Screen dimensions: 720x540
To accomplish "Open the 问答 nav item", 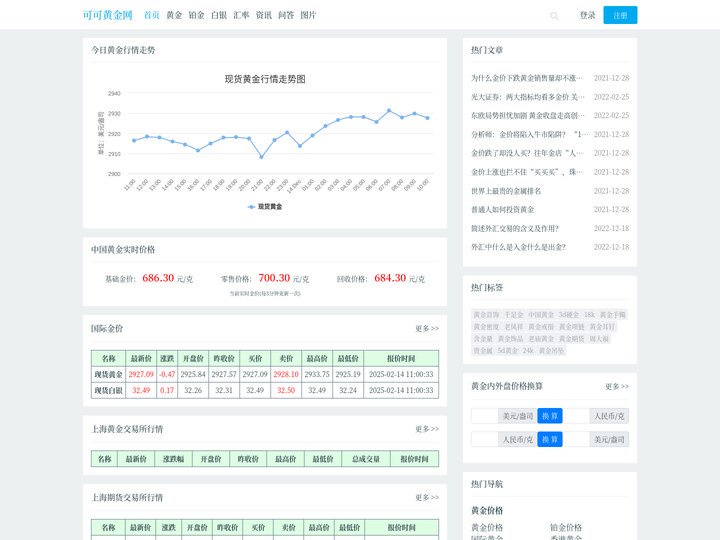I will 286,15.
